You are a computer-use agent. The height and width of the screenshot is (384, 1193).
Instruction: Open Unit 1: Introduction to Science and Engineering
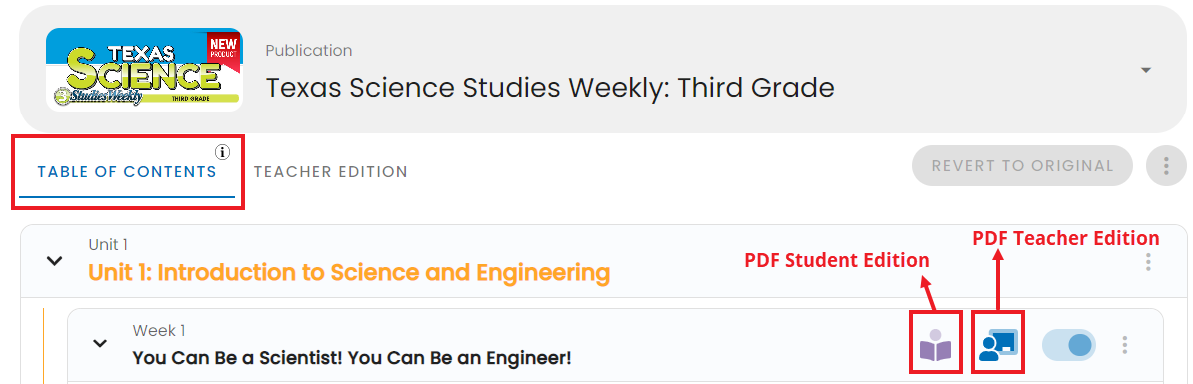pyautogui.click(x=349, y=272)
